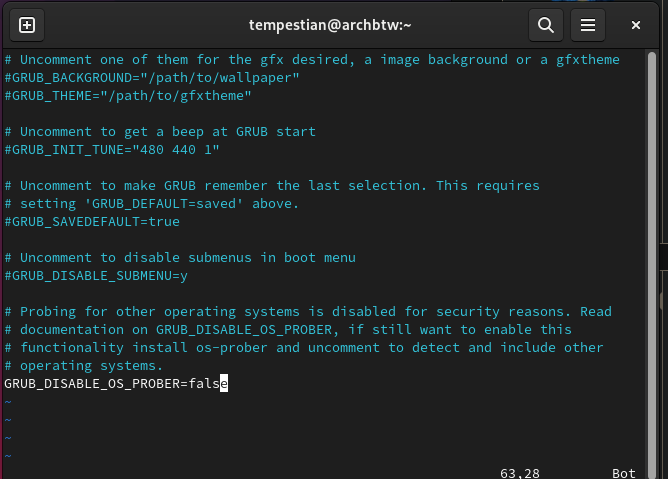Screen dimensions: 668x479
Task: Click the 'Bot' scroll position indicator
Action: pos(624,471)
